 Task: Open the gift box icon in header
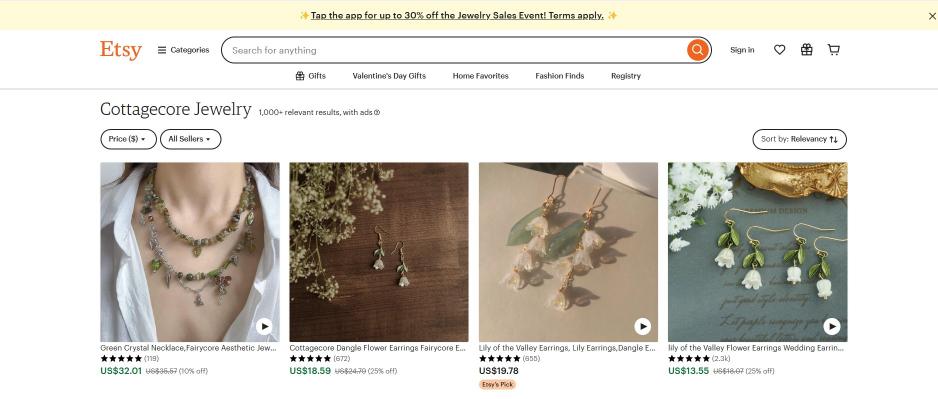[806, 50]
